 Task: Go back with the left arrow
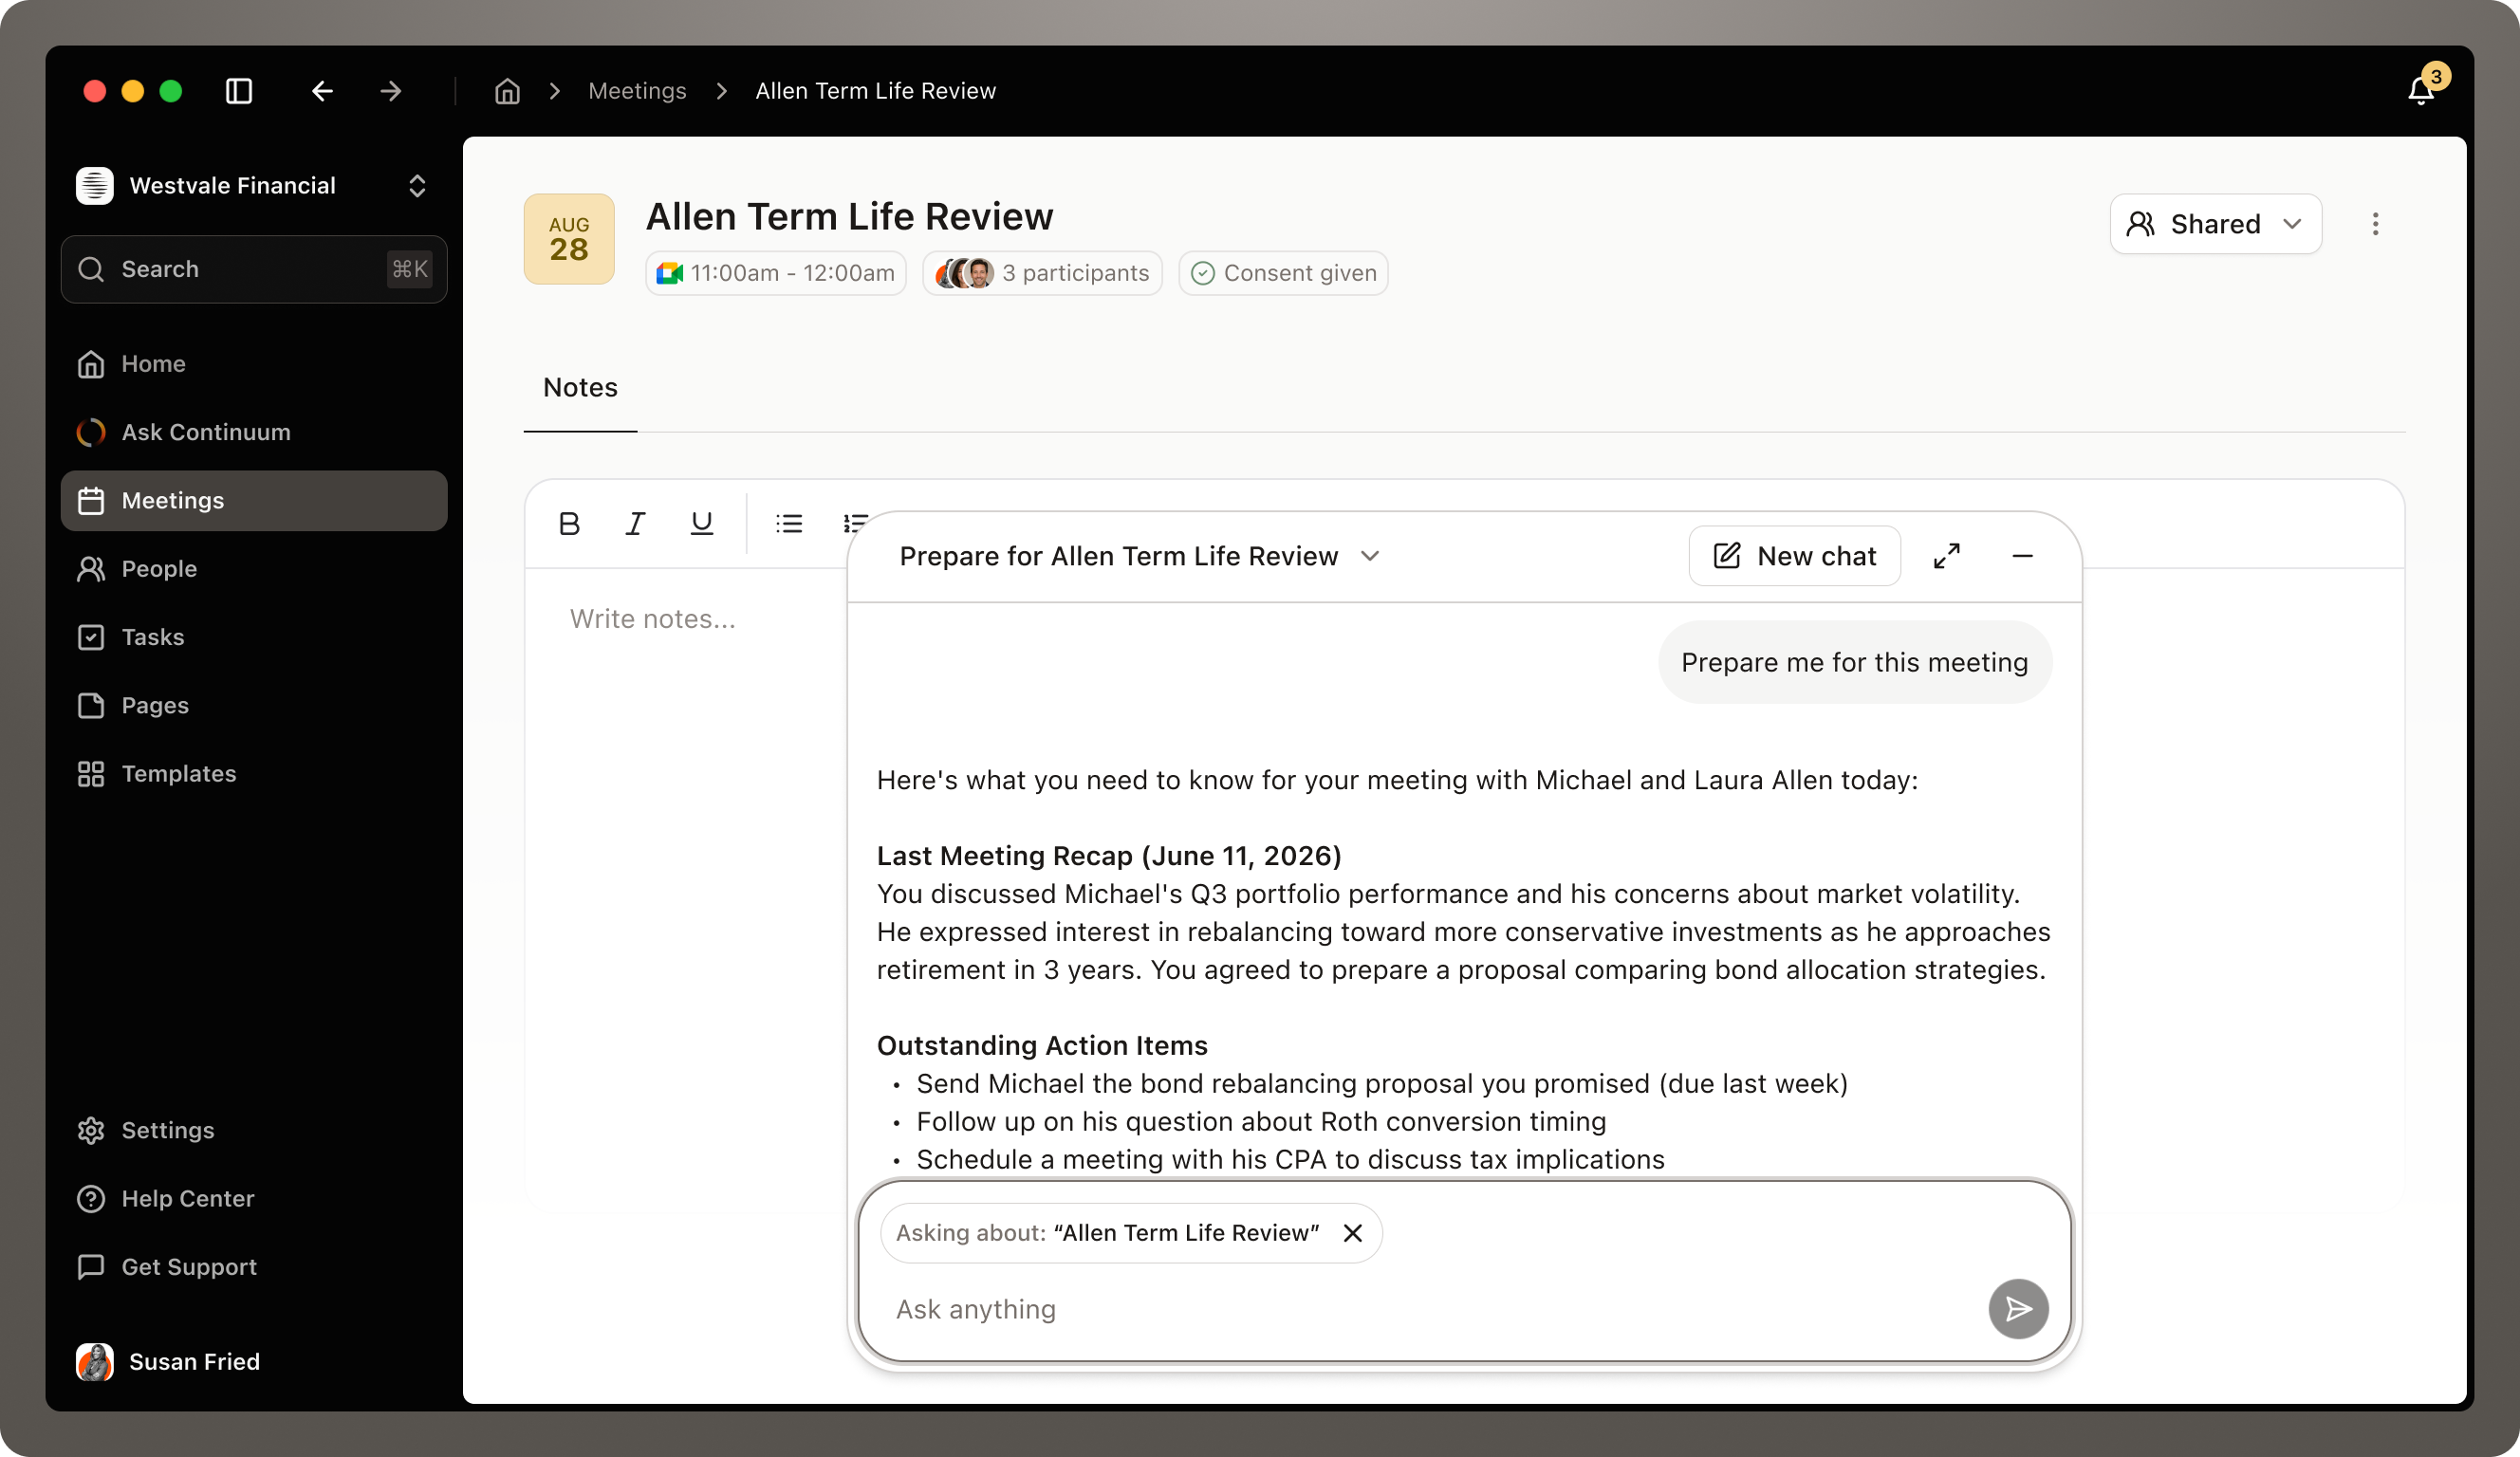click(322, 91)
